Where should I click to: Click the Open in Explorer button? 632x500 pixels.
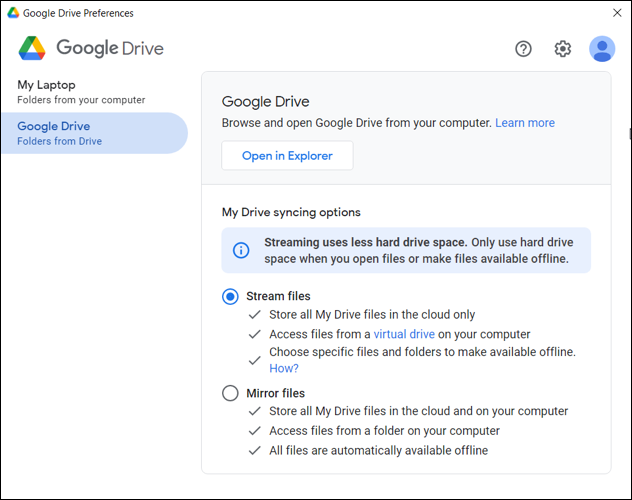(287, 156)
